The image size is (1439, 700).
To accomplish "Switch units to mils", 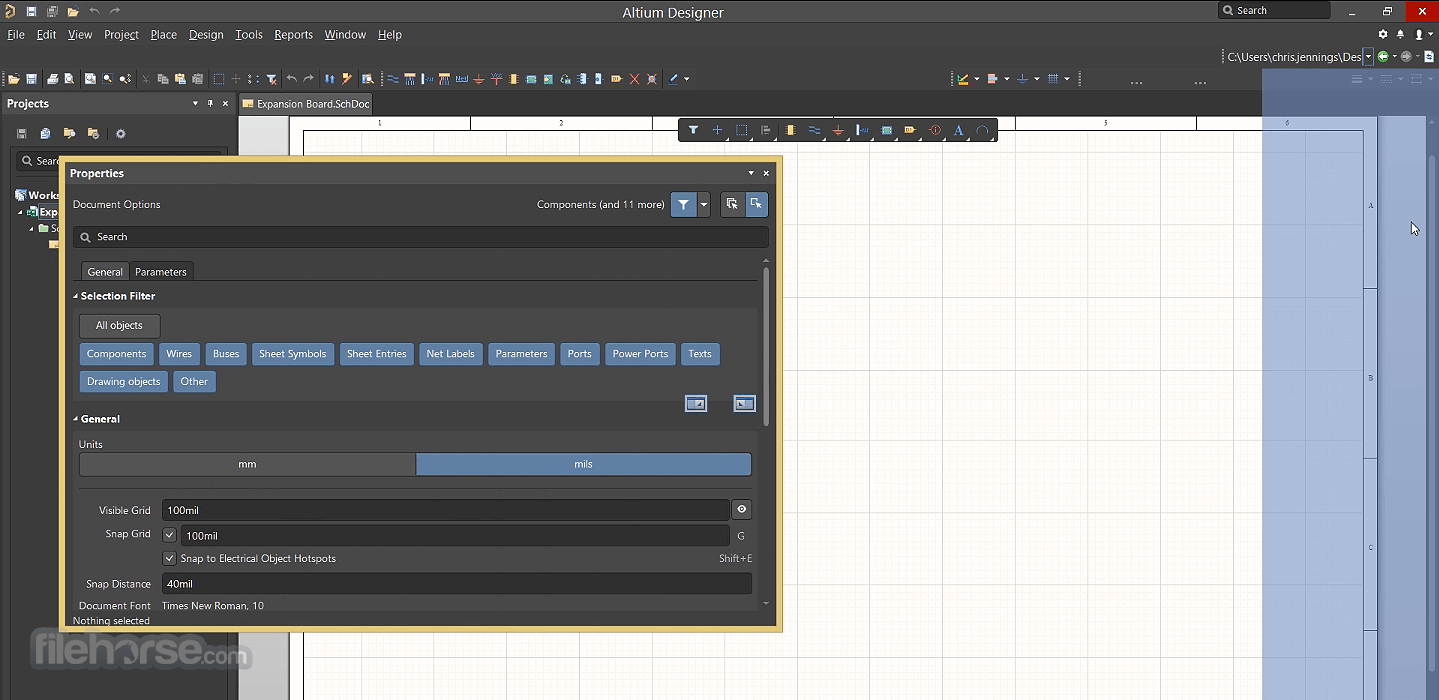I will 583,464.
